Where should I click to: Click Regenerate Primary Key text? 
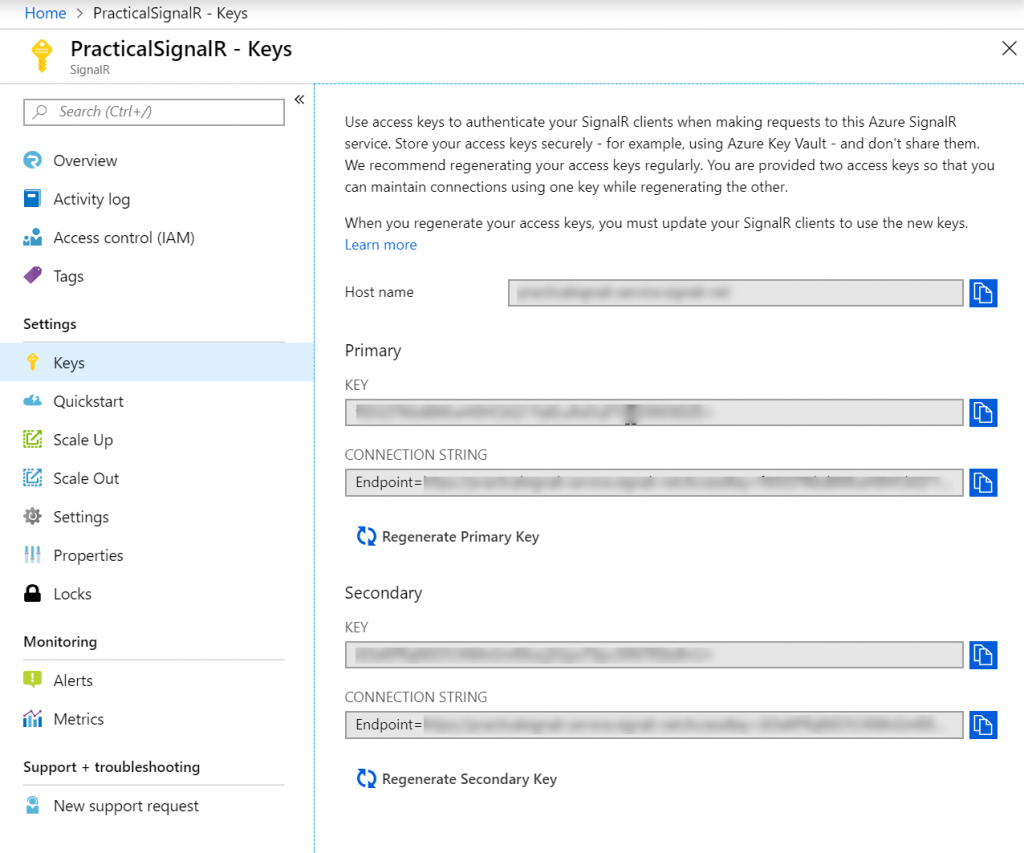pyautogui.click(x=460, y=537)
